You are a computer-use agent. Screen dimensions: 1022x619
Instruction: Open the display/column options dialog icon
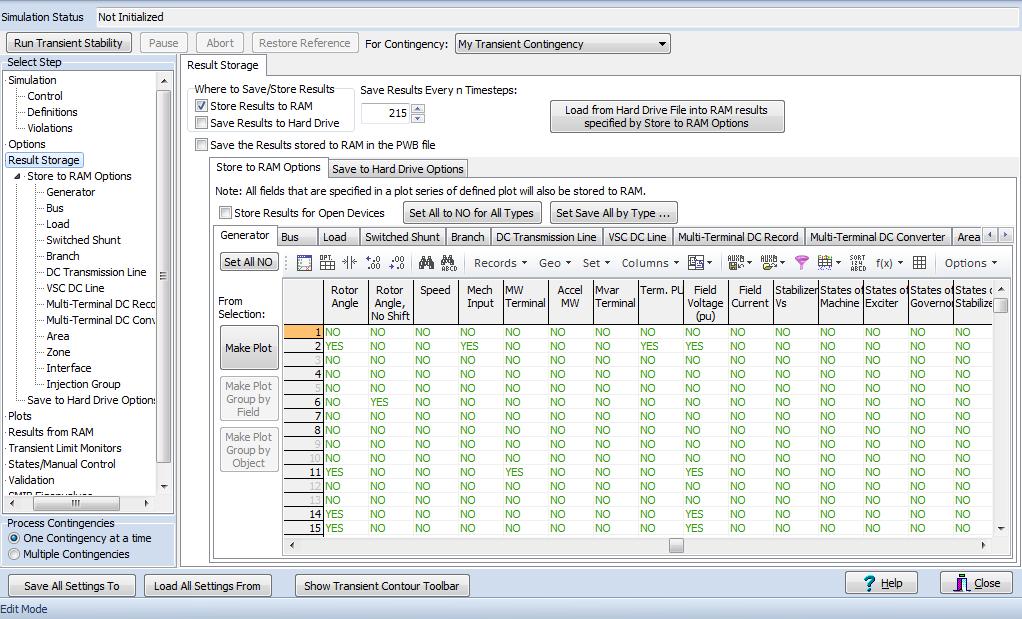click(x=304, y=263)
